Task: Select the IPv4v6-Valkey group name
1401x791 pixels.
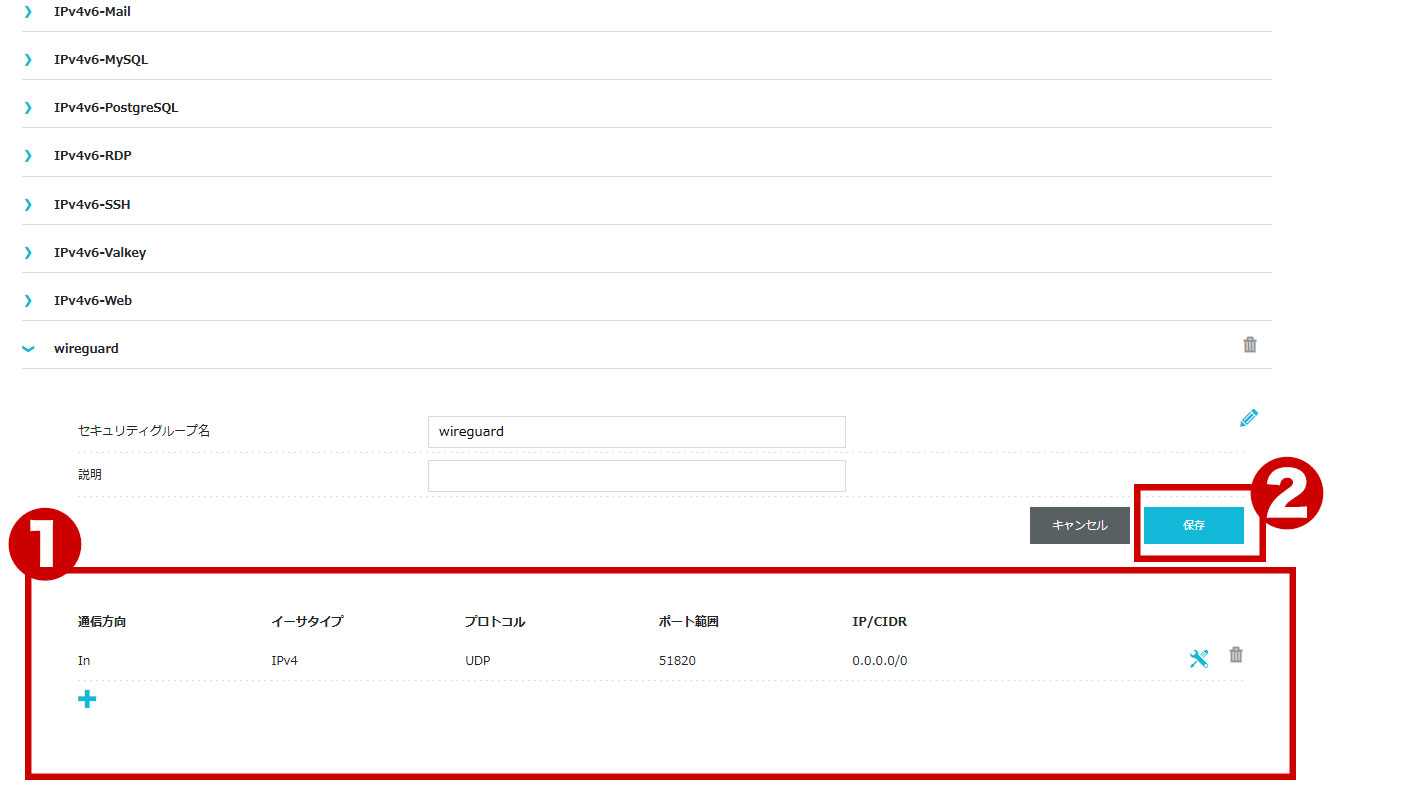Action: [100, 253]
